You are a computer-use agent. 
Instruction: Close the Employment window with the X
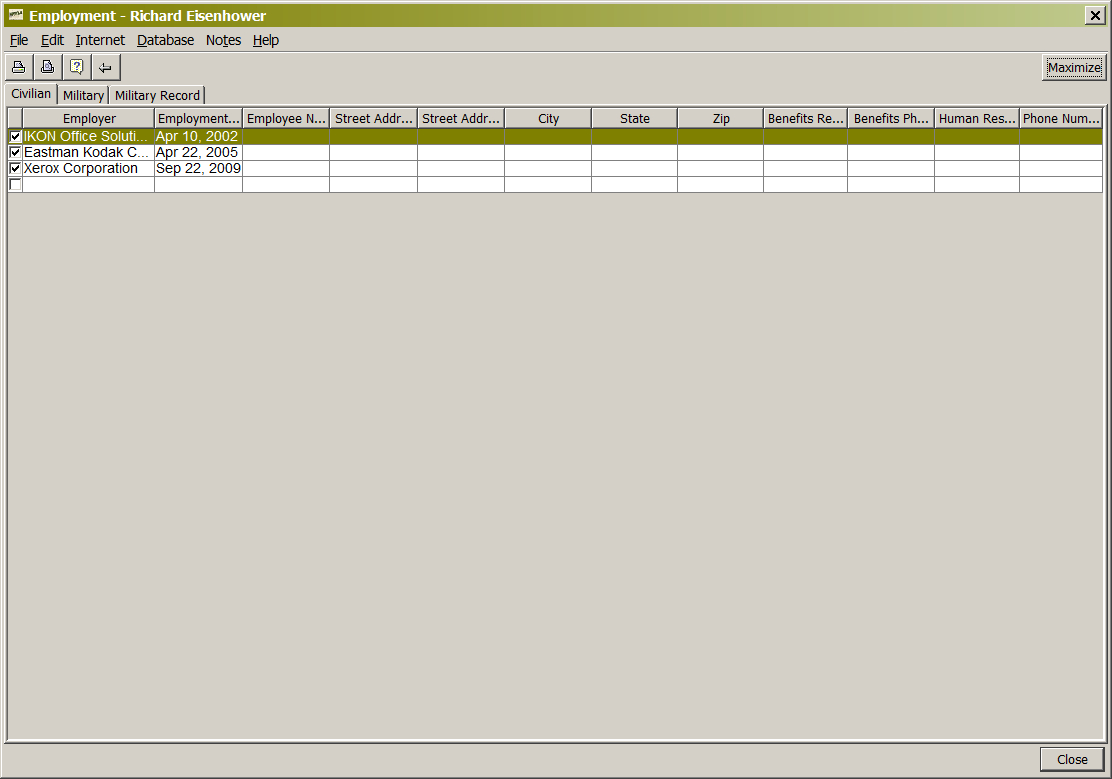pyautogui.click(x=1095, y=16)
